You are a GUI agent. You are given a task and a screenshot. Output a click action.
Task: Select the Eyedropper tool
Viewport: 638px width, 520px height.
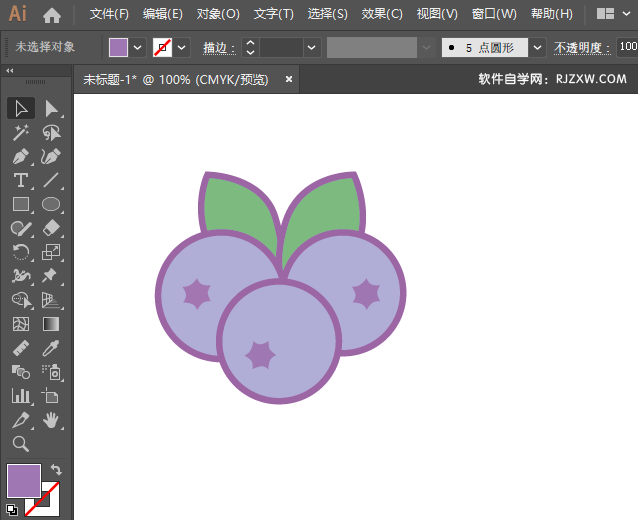pyautogui.click(x=51, y=349)
